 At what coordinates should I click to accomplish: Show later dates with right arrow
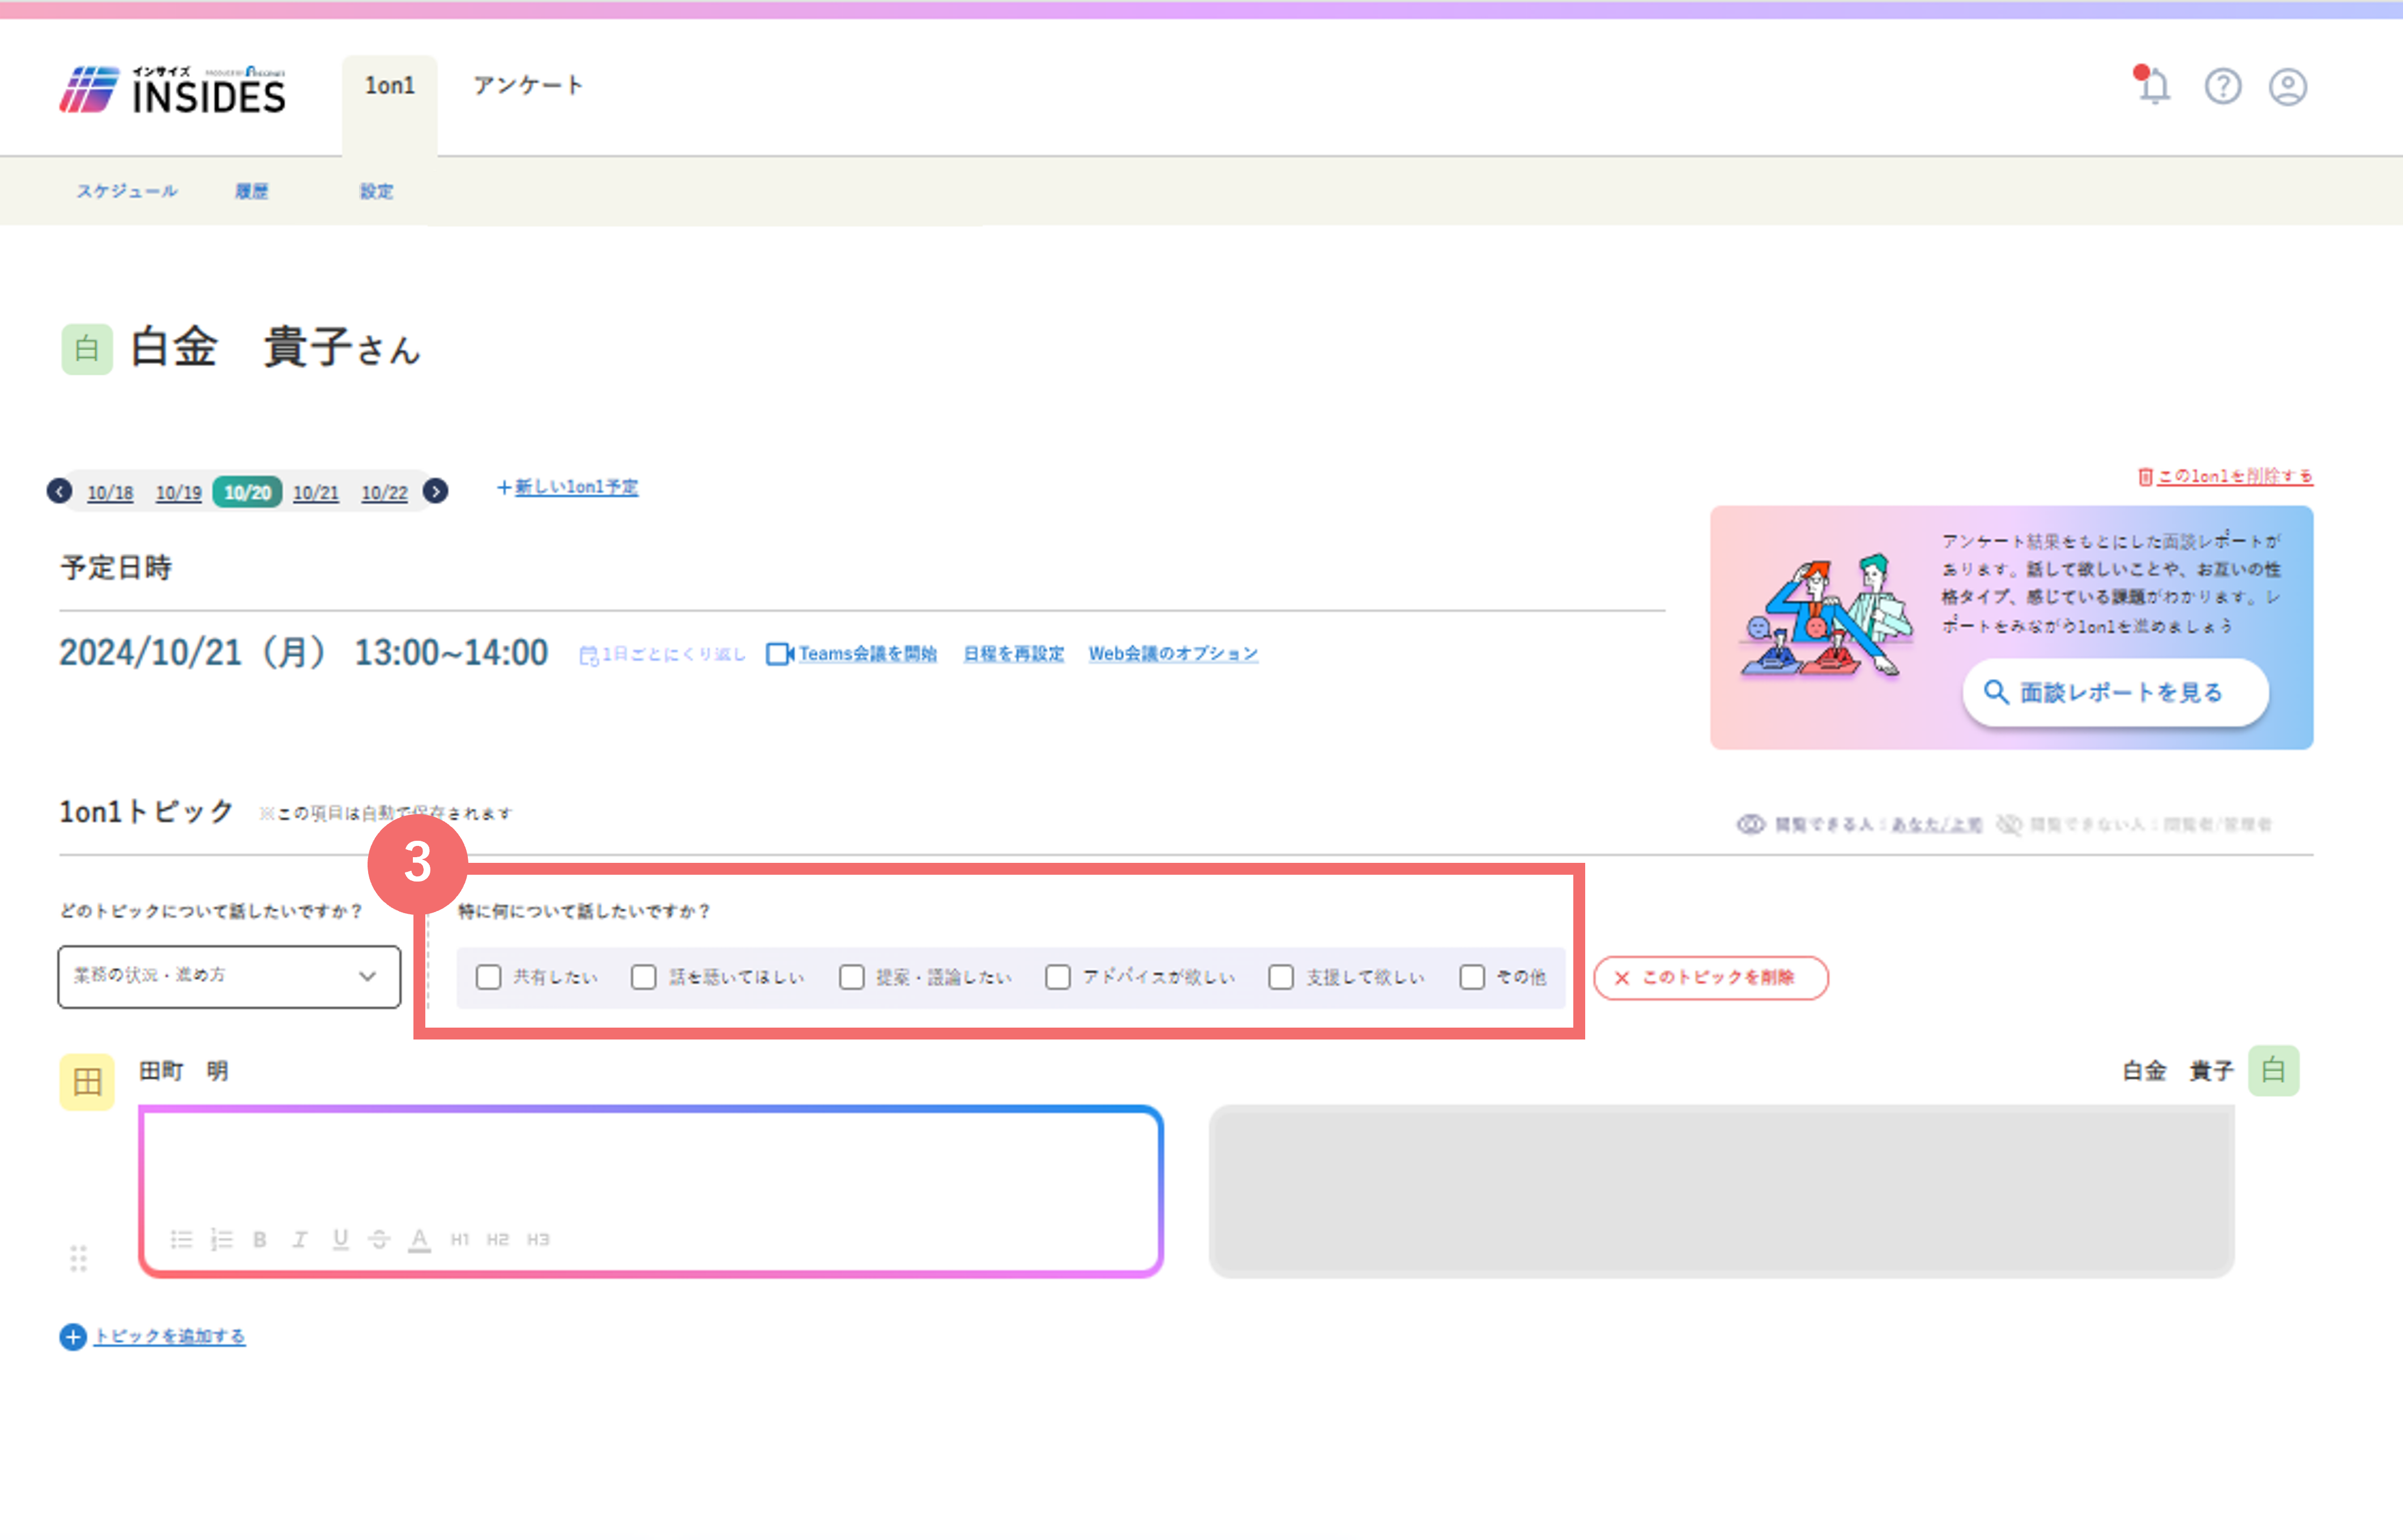point(435,491)
